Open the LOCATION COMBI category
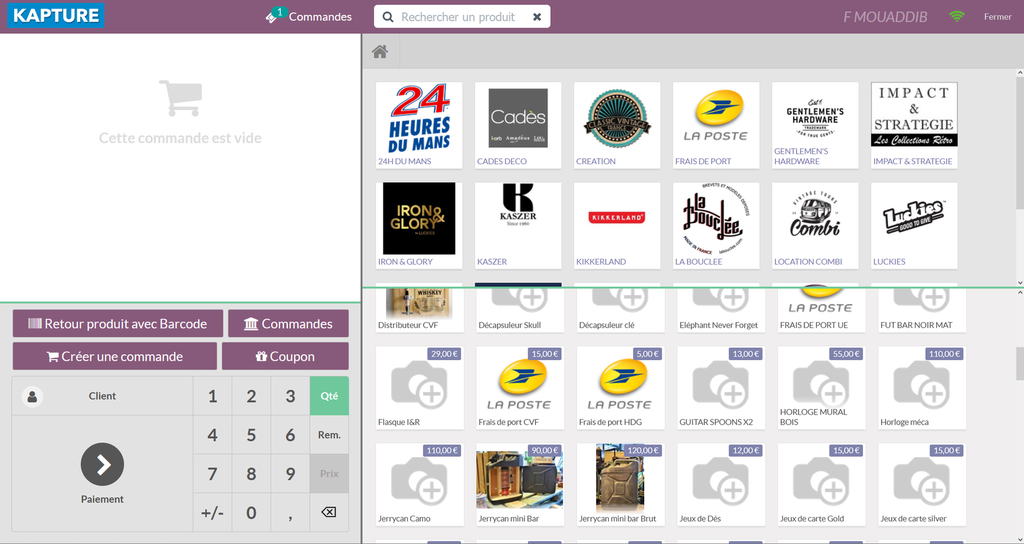Viewport: 1024px width, 544px height. pyautogui.click(x=815, y=225)
